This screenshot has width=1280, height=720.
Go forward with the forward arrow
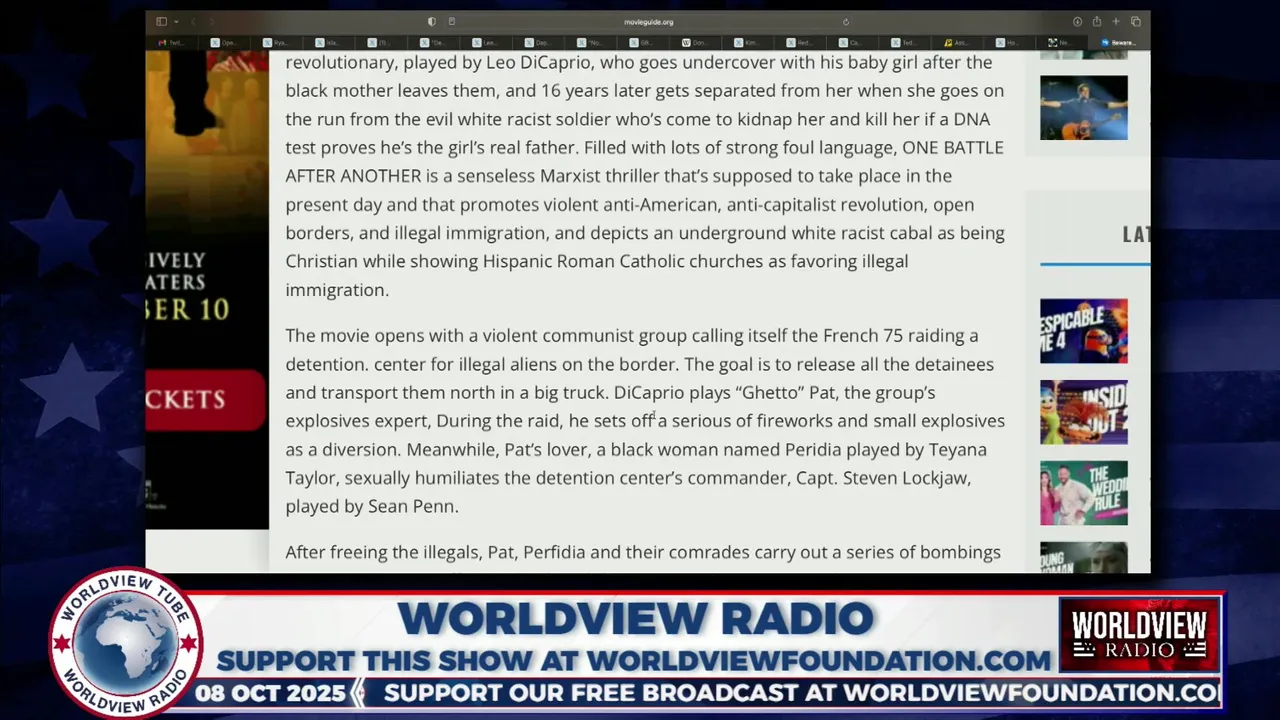tap(212, 22)
